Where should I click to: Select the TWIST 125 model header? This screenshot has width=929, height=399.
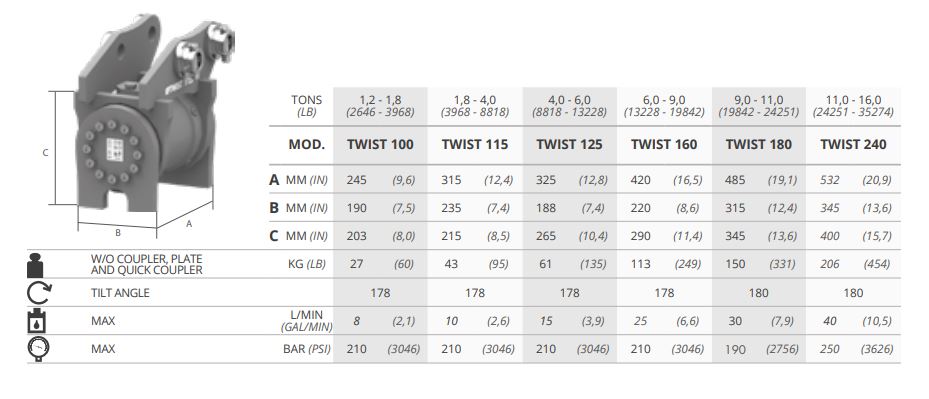(x=569, y=145)
